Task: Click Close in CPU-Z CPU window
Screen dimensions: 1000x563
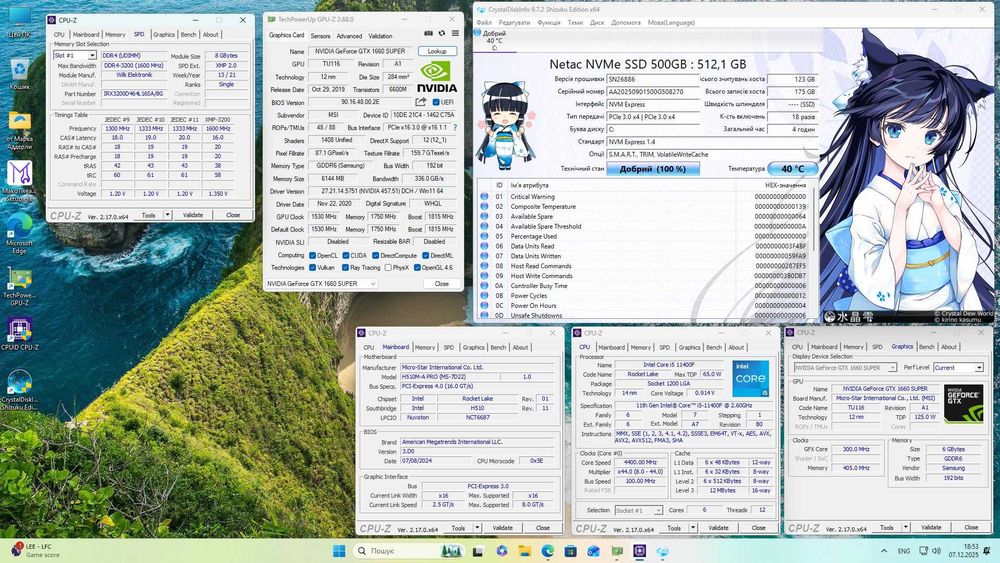Action: tap(758, 528)
